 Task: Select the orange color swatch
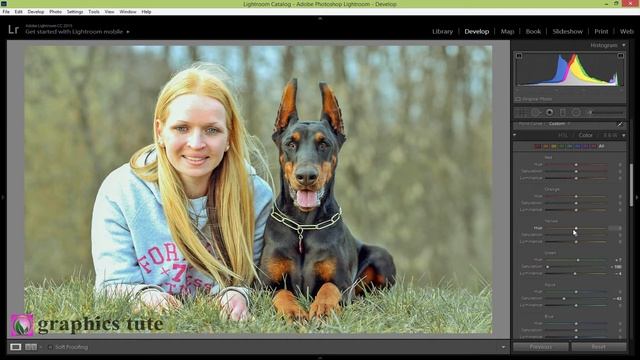point(546,146)
